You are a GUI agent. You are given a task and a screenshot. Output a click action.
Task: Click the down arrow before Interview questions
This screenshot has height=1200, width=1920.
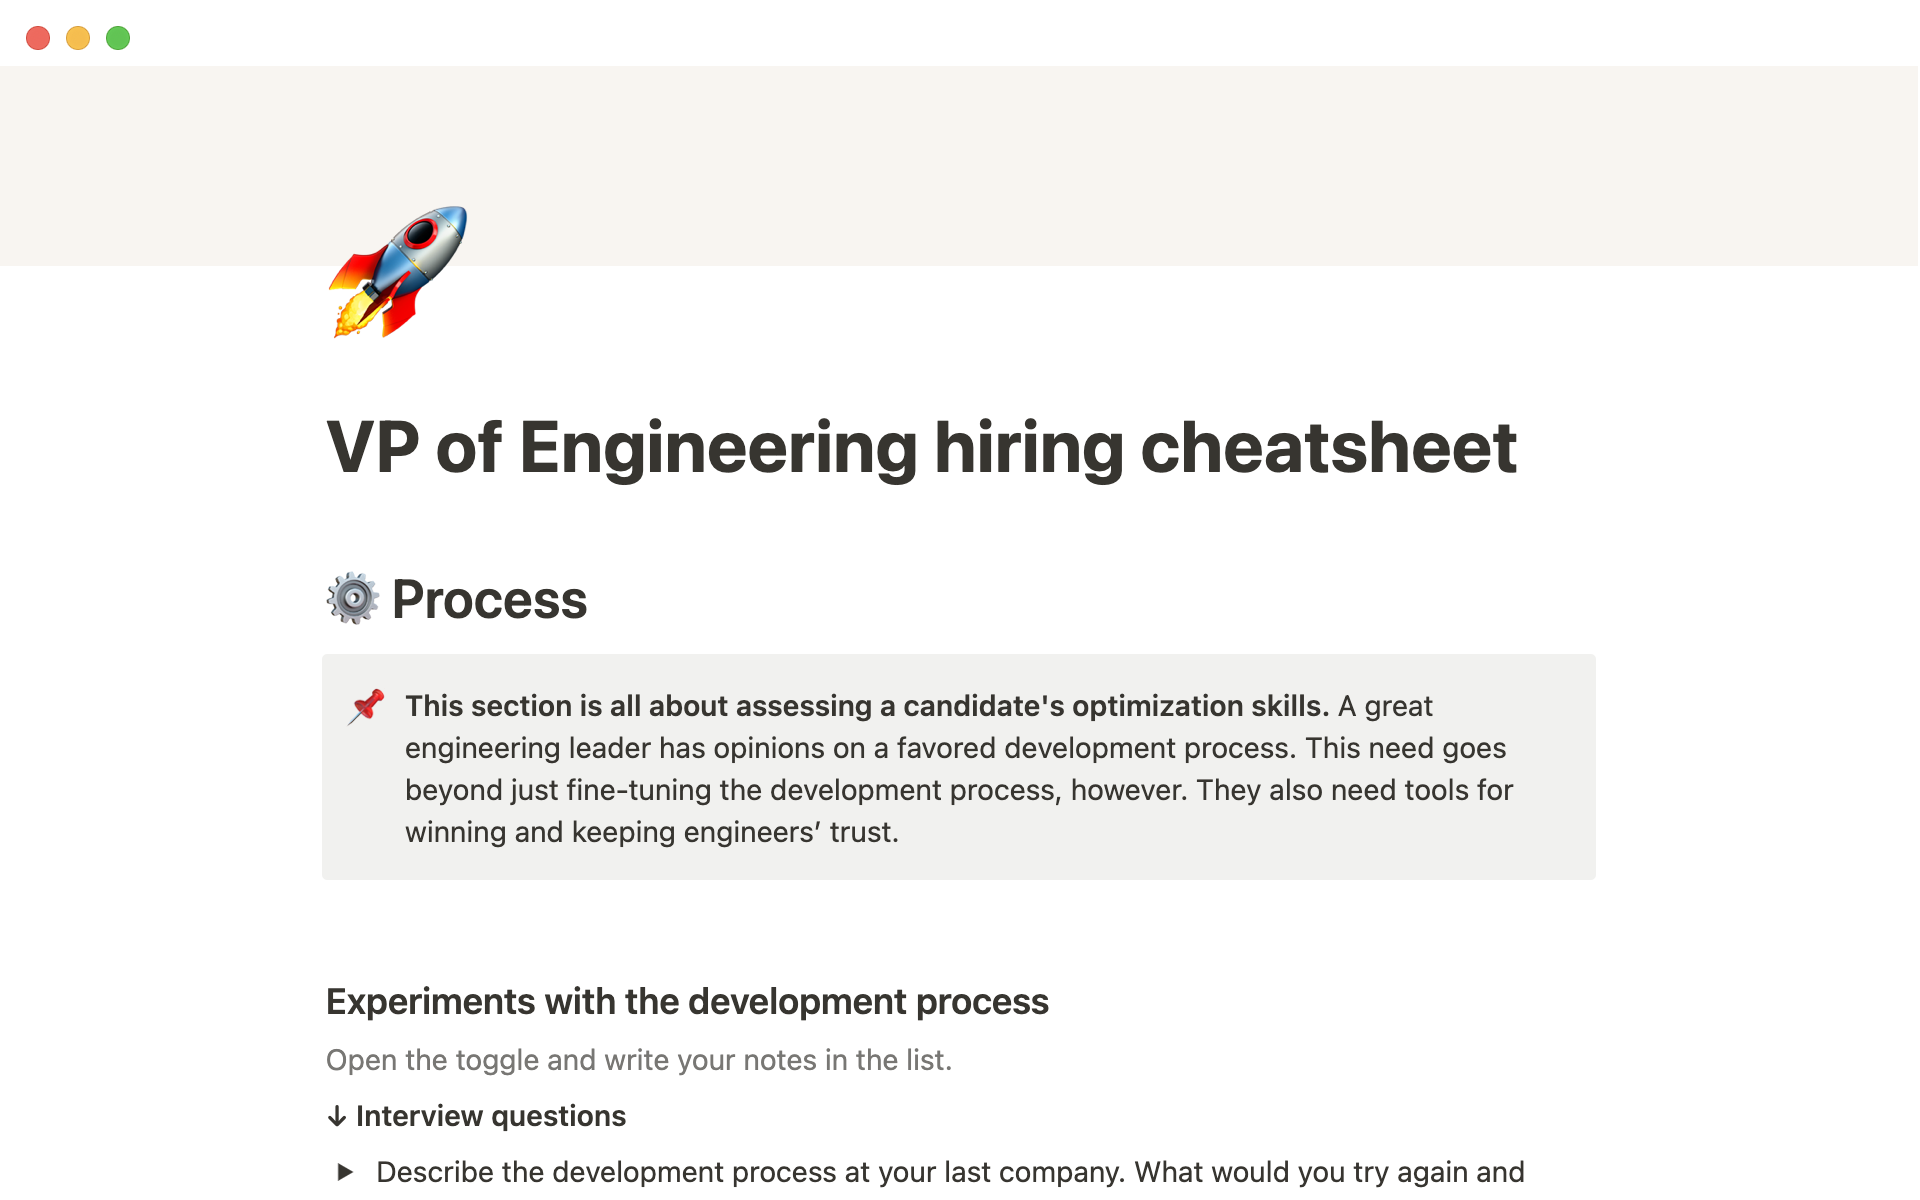click(x=338, y=1116)
